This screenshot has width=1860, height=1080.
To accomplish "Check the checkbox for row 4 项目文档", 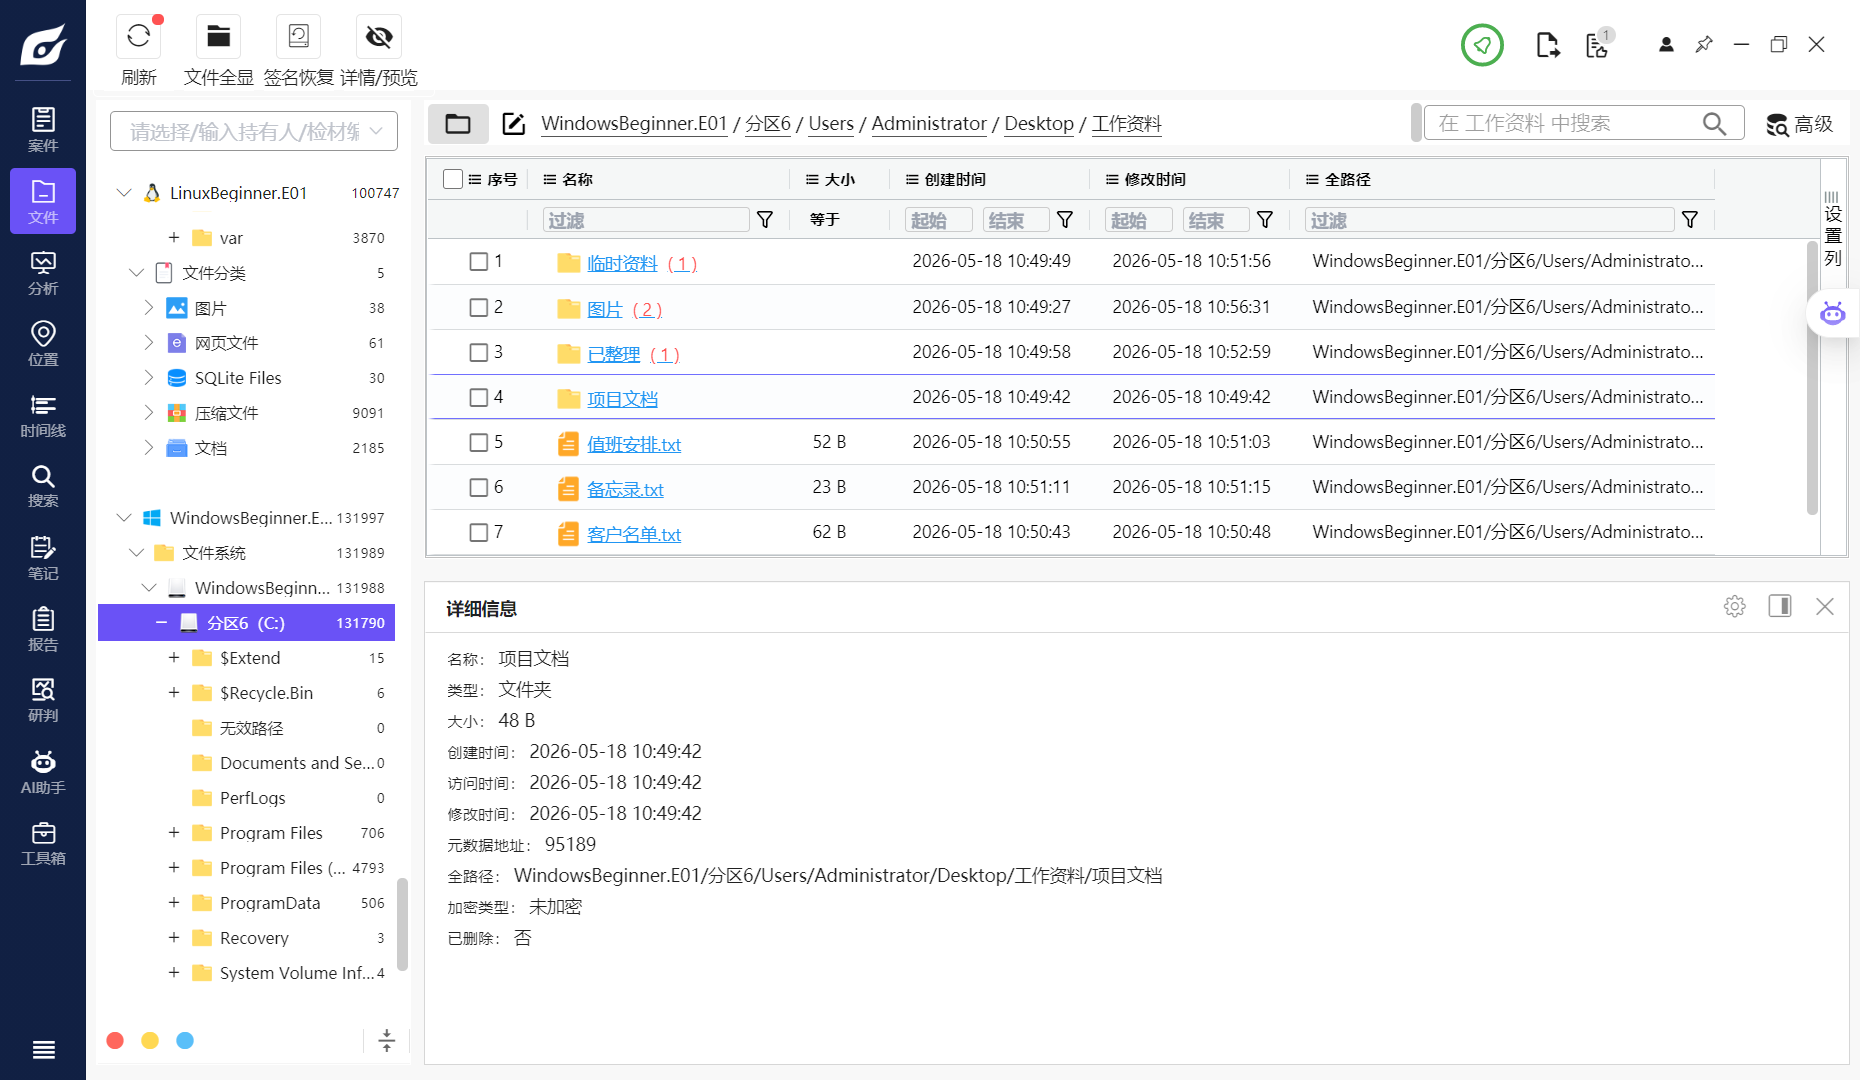I will point(479,398).
